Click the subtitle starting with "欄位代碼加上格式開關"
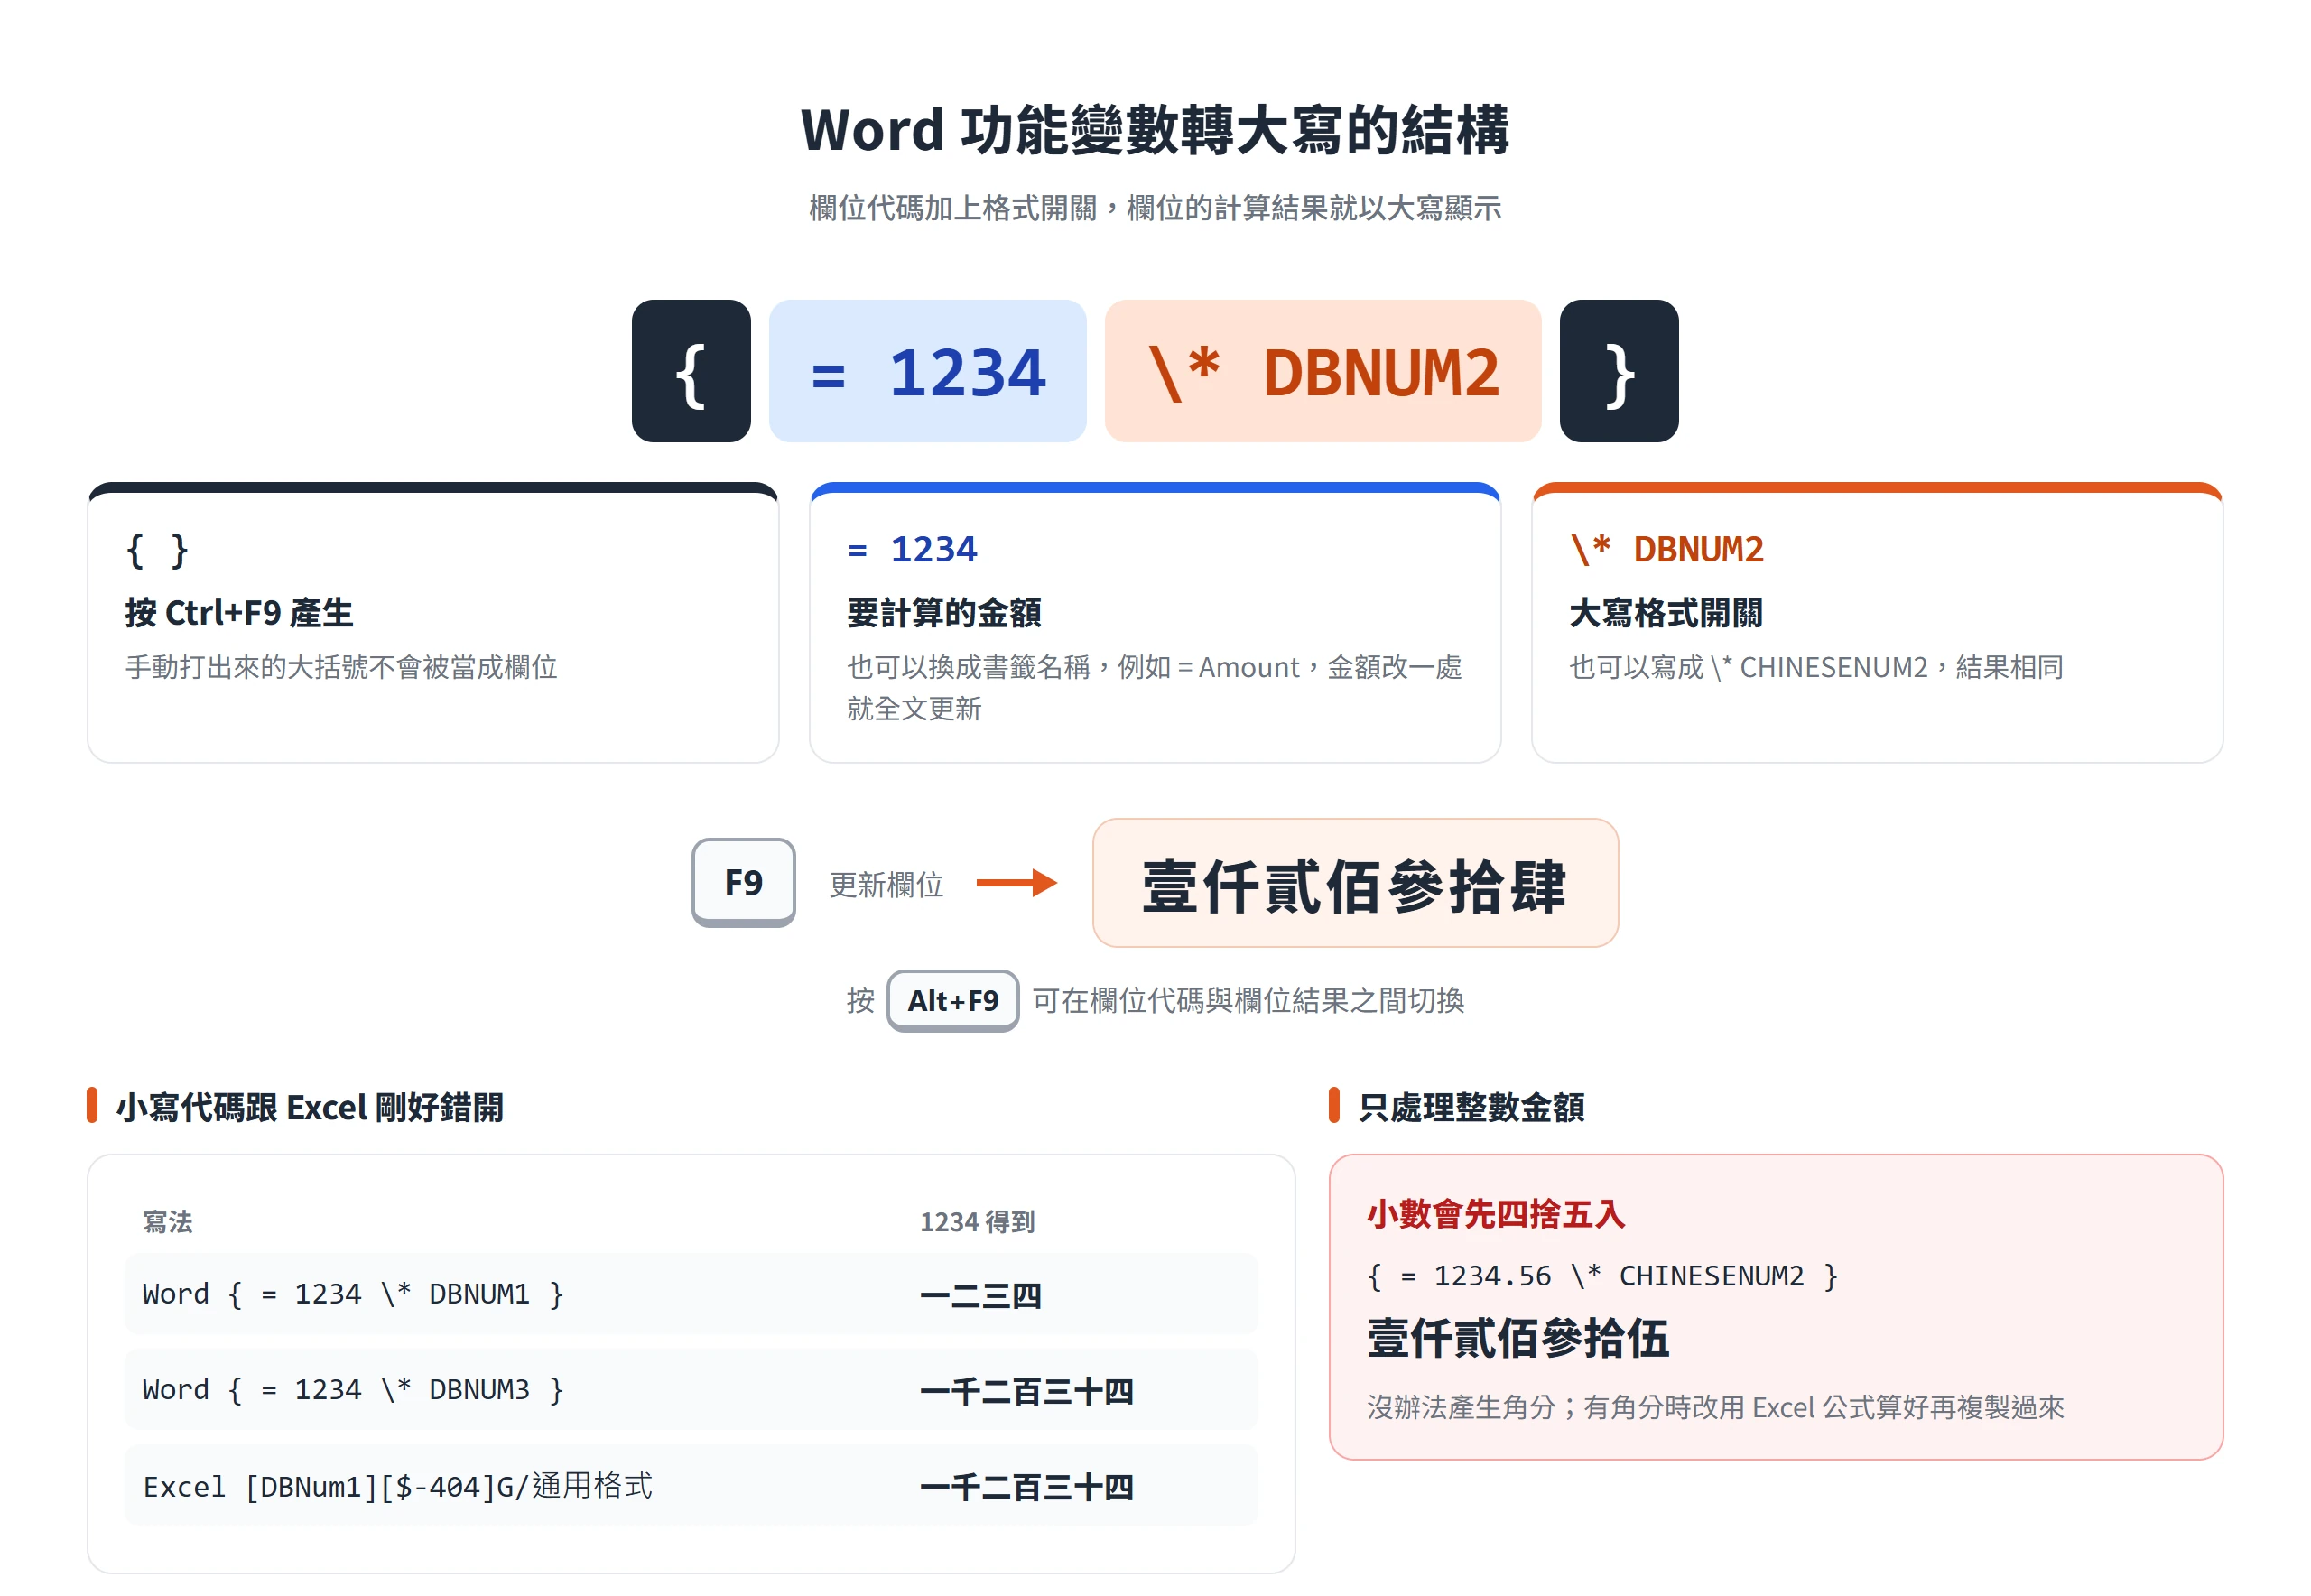 [x=1155, y=208]
